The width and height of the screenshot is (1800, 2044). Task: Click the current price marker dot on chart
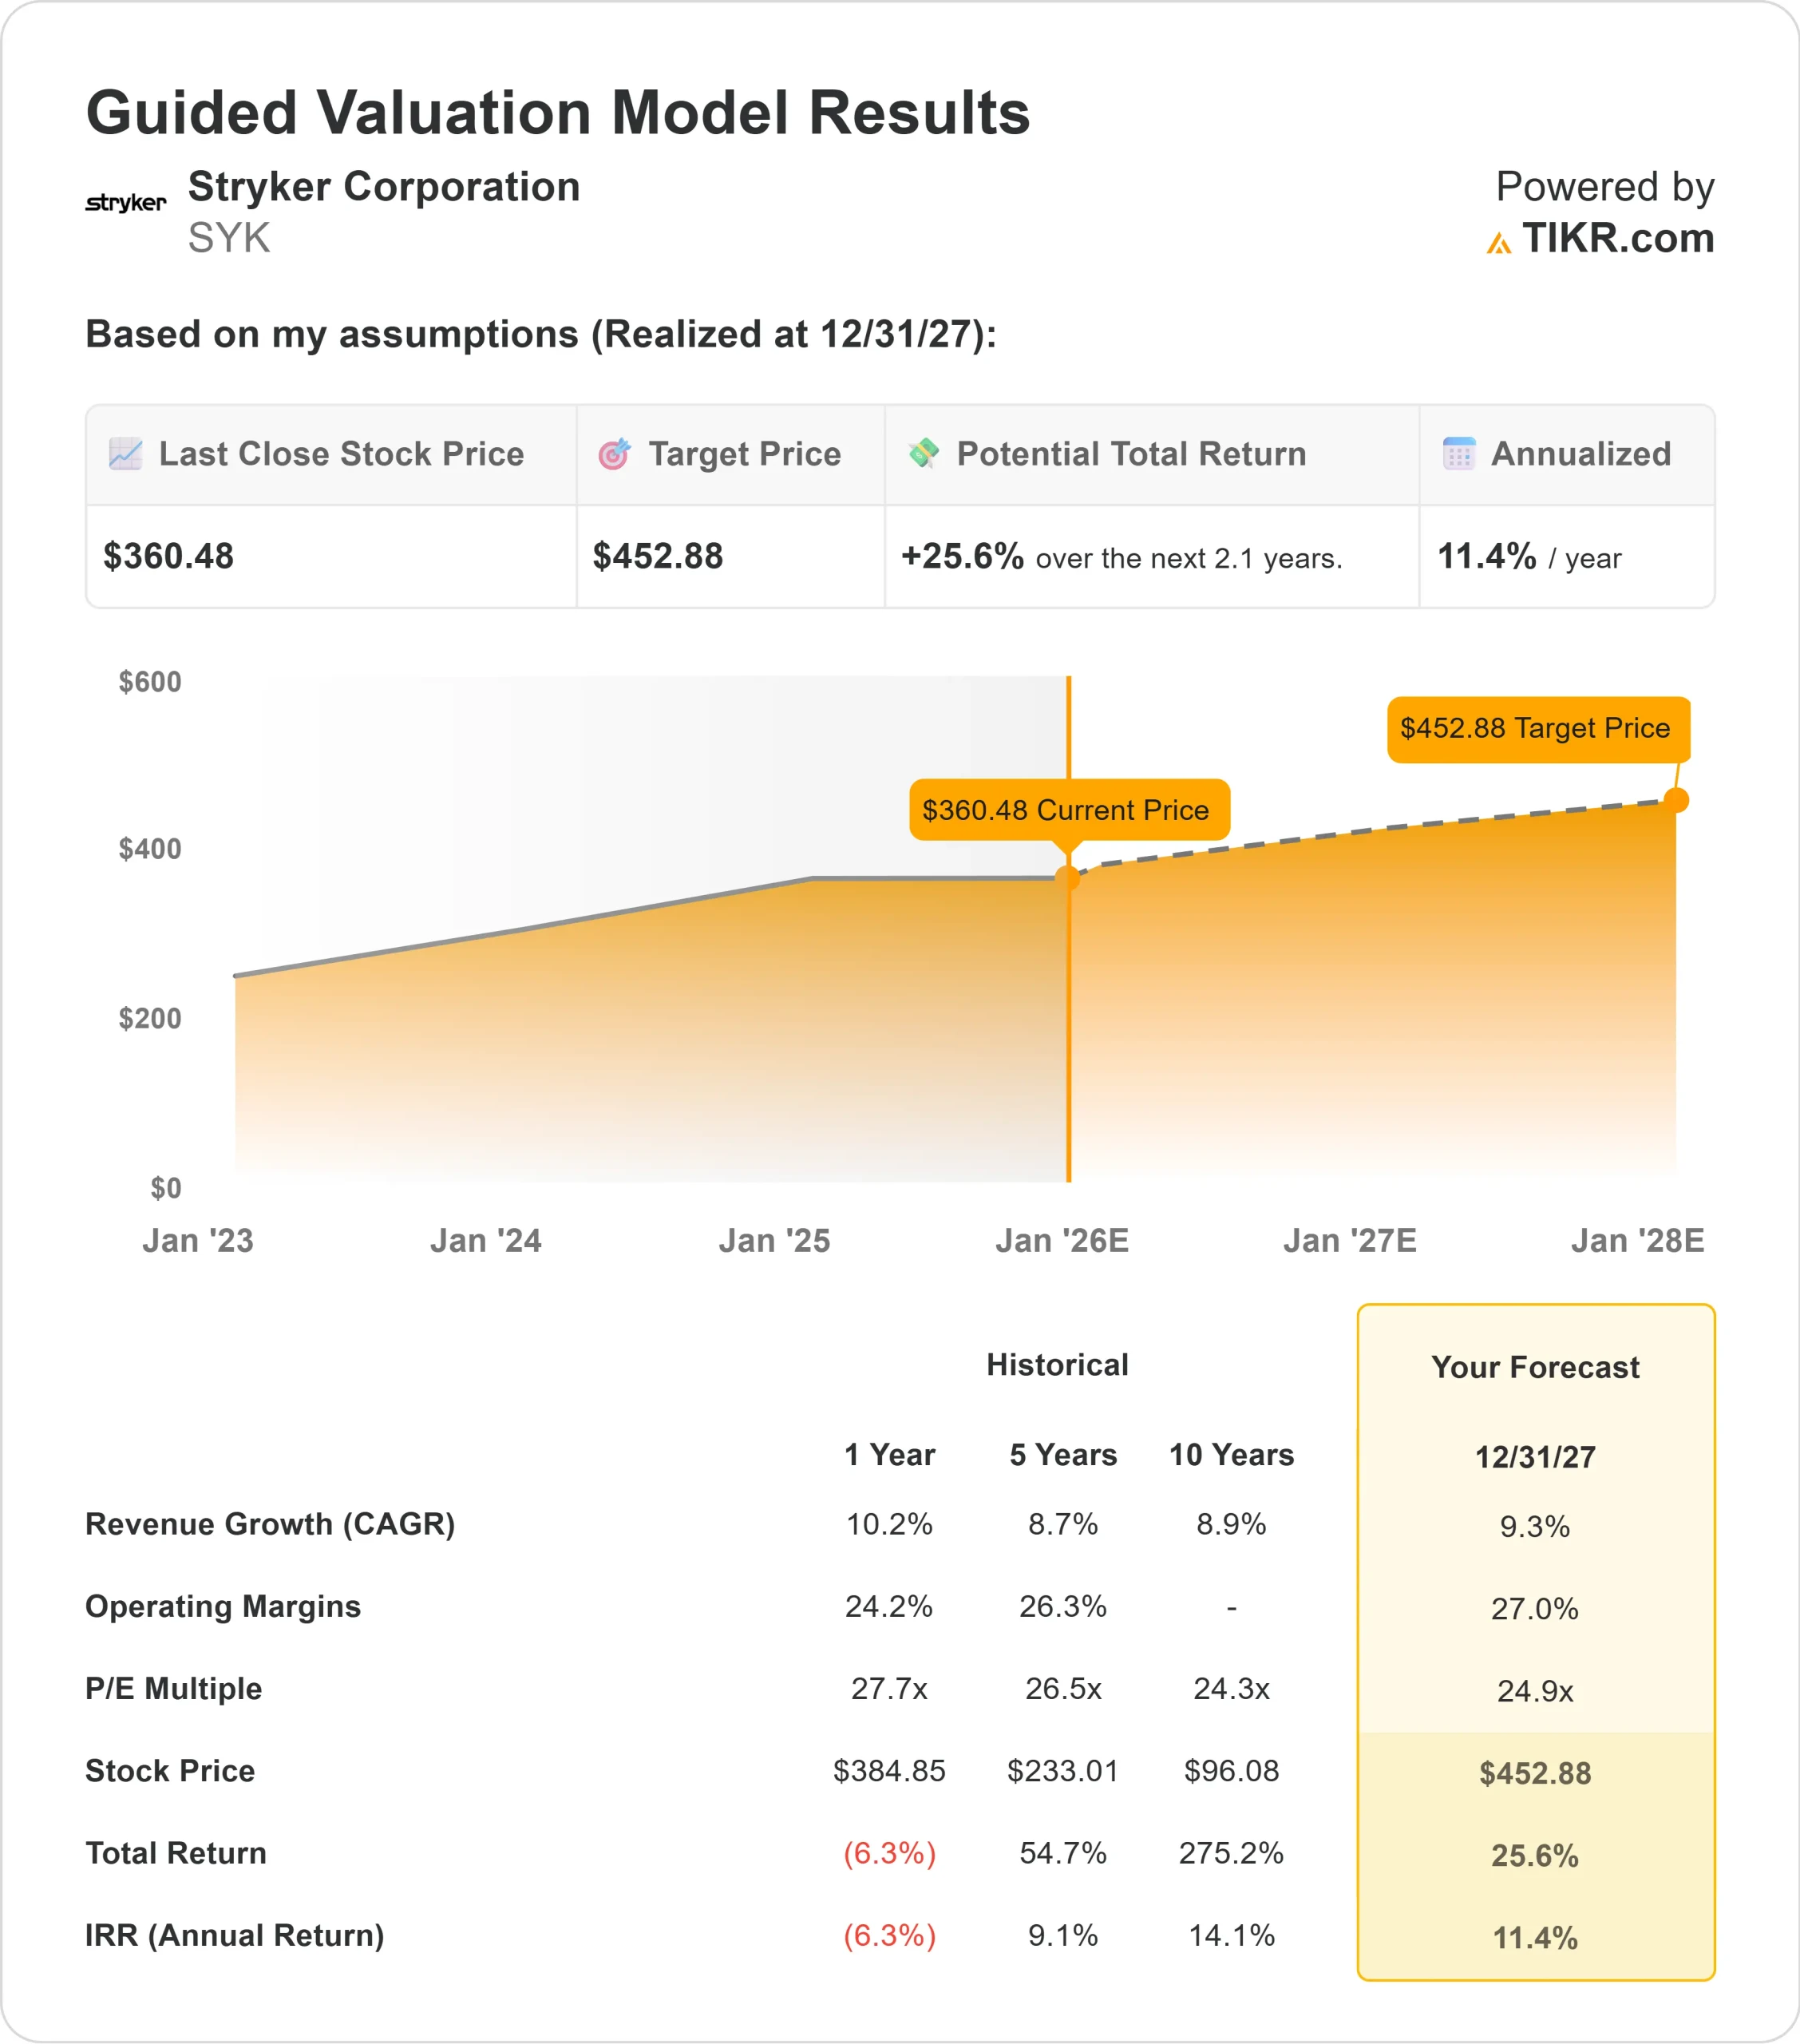pos(1068,878)
